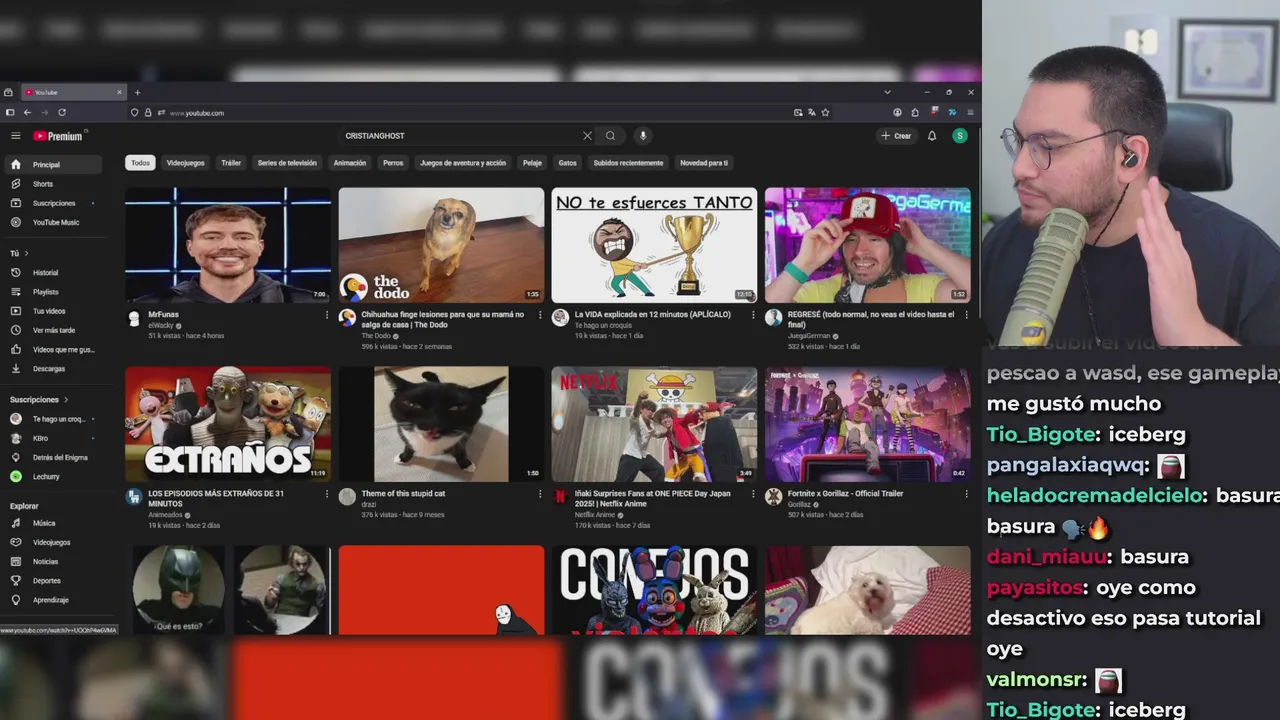The image size is (1280, 720).
Task: Open browser application hamburger menu
Action: [970, 113]
